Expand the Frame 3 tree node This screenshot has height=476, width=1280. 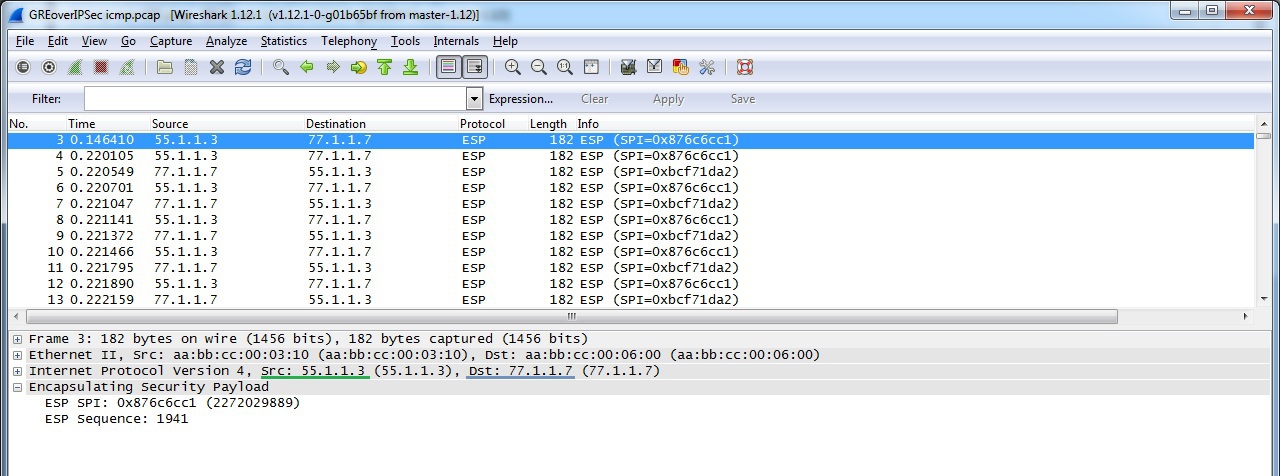[x=17, y=339]
